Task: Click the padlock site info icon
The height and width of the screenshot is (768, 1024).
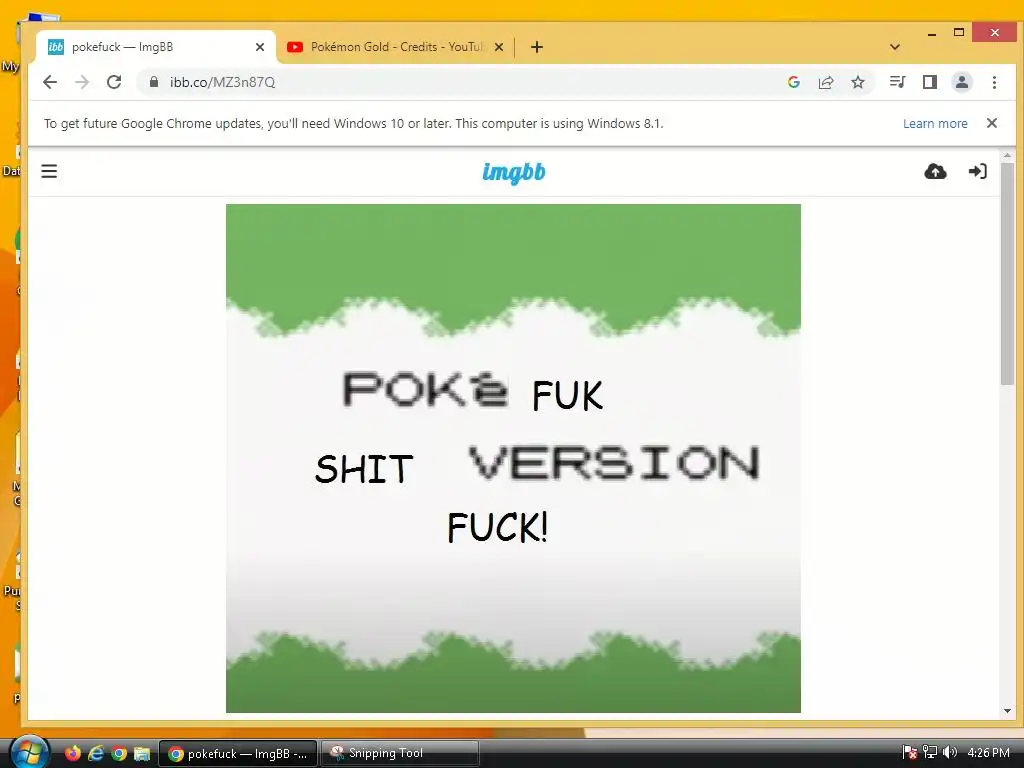Action: point(153,82)
